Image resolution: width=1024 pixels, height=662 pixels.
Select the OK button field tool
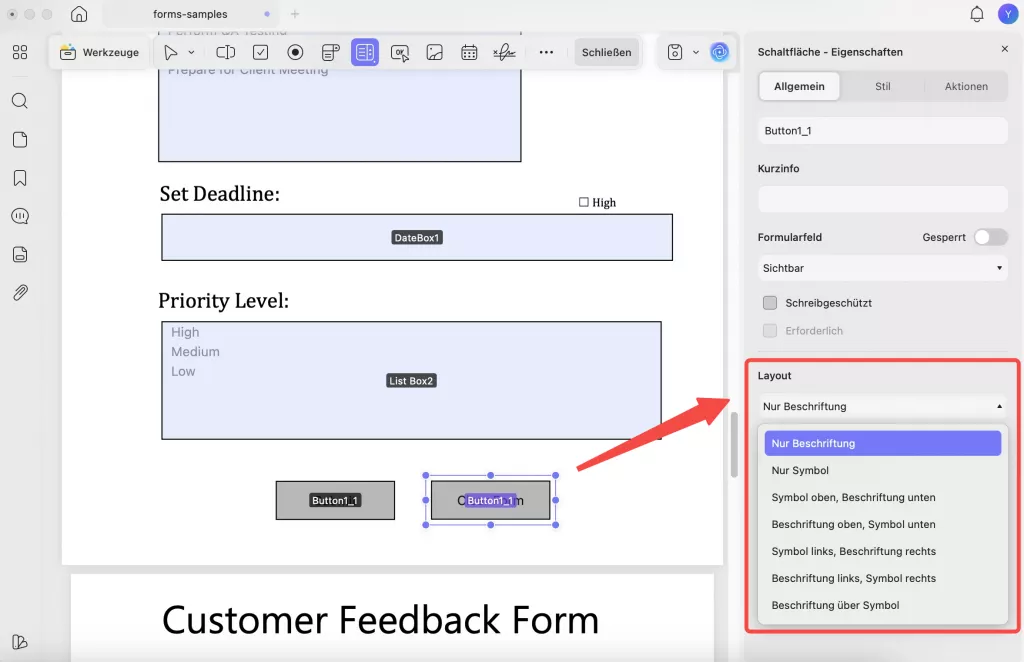(x=400, y=52)
